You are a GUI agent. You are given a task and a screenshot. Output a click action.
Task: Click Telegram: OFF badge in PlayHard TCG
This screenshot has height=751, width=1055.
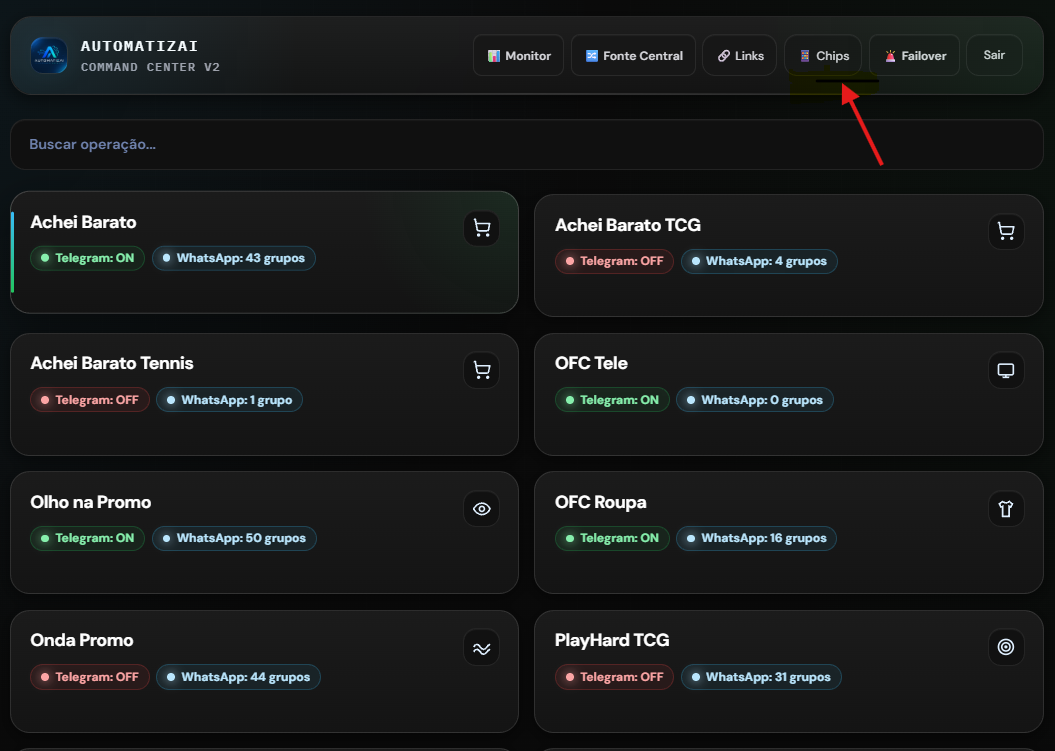point(614,677)
